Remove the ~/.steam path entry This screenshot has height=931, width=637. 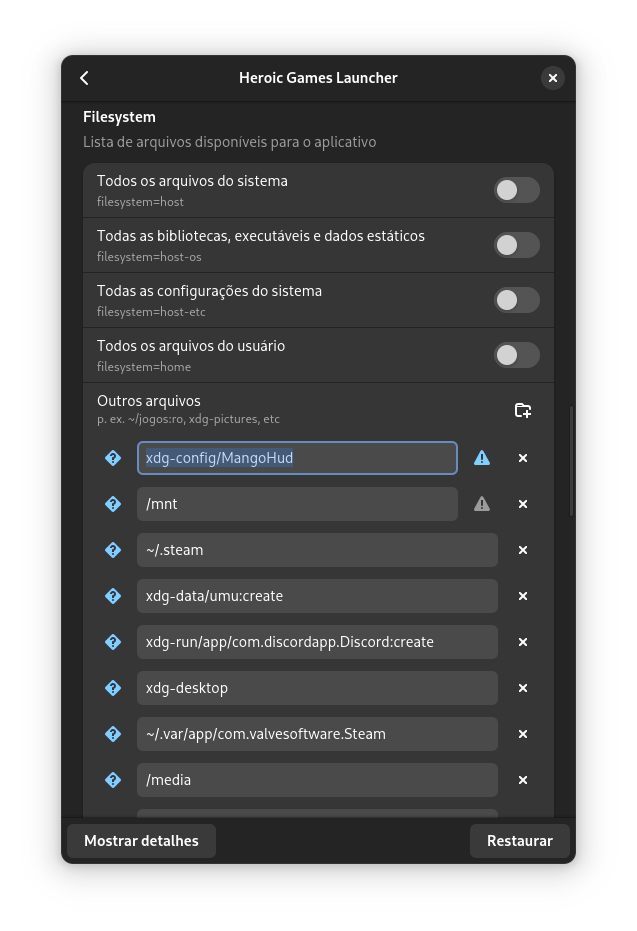point(522,550)
